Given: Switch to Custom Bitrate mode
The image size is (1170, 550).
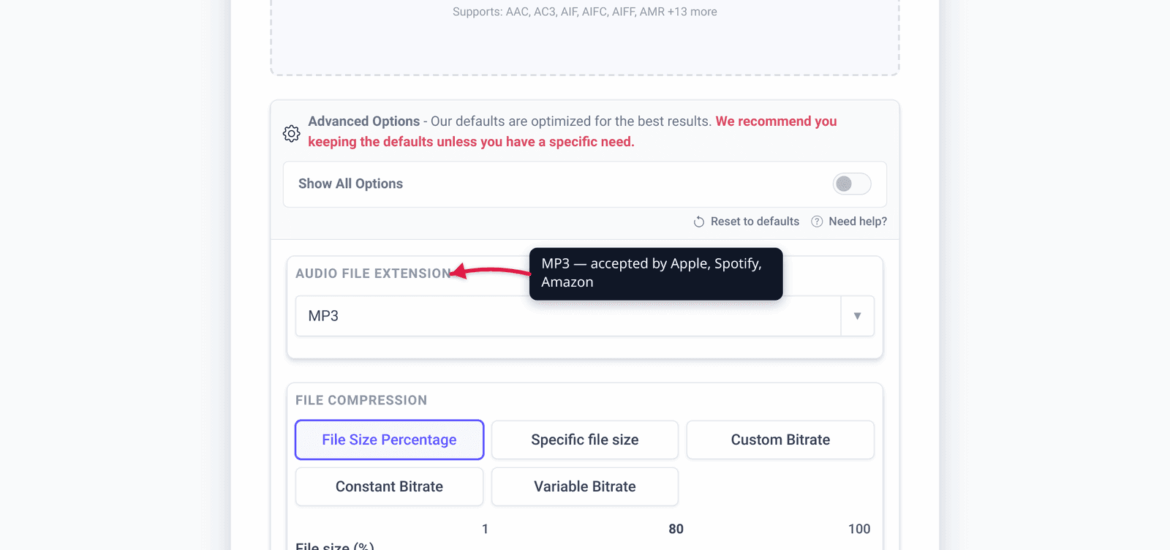Looking at the screenshot, I should pyautogui.click(x=780, y=440).
